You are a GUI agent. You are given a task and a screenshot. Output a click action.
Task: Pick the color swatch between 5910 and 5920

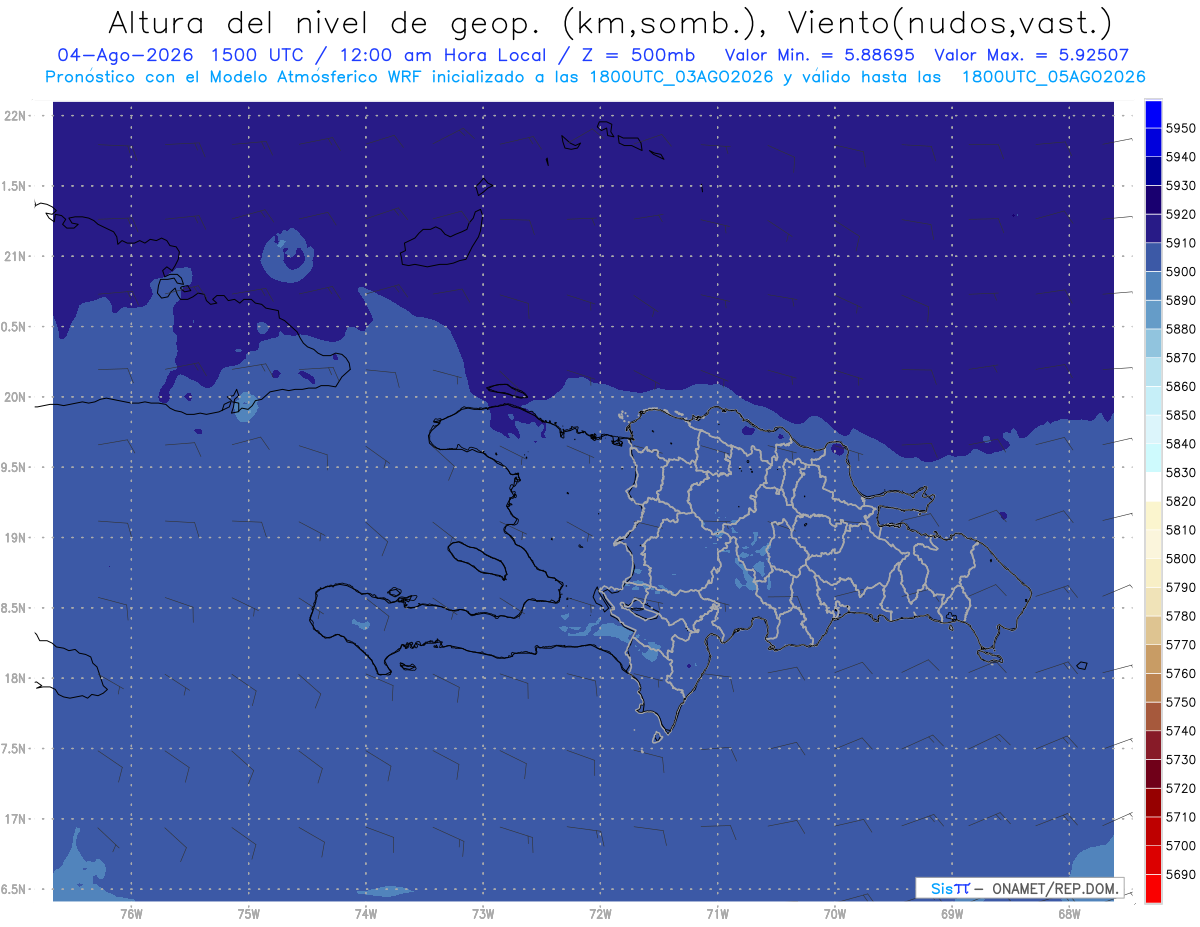coord(1152,229)
